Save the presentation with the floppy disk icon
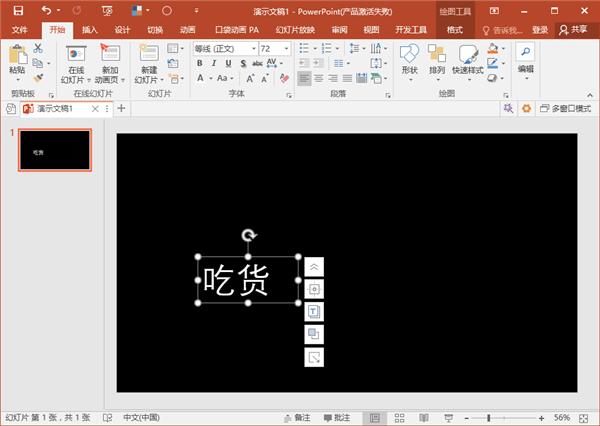The width and height of the screenshot is (600, 426). point(18,11)
